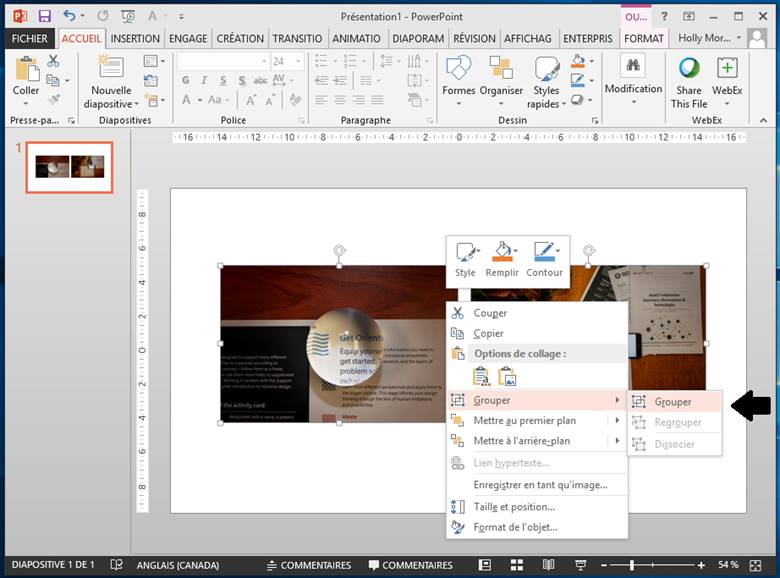Expand the Mettre au premier plan submenu
The image size is (780, 578).
tap(617, 421)
